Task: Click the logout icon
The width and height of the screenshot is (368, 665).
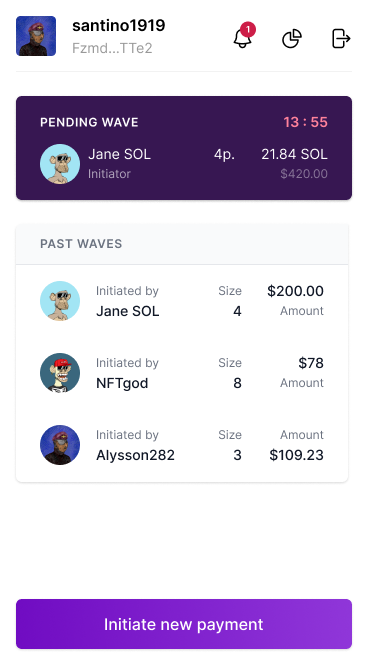Action: [341, 39]
